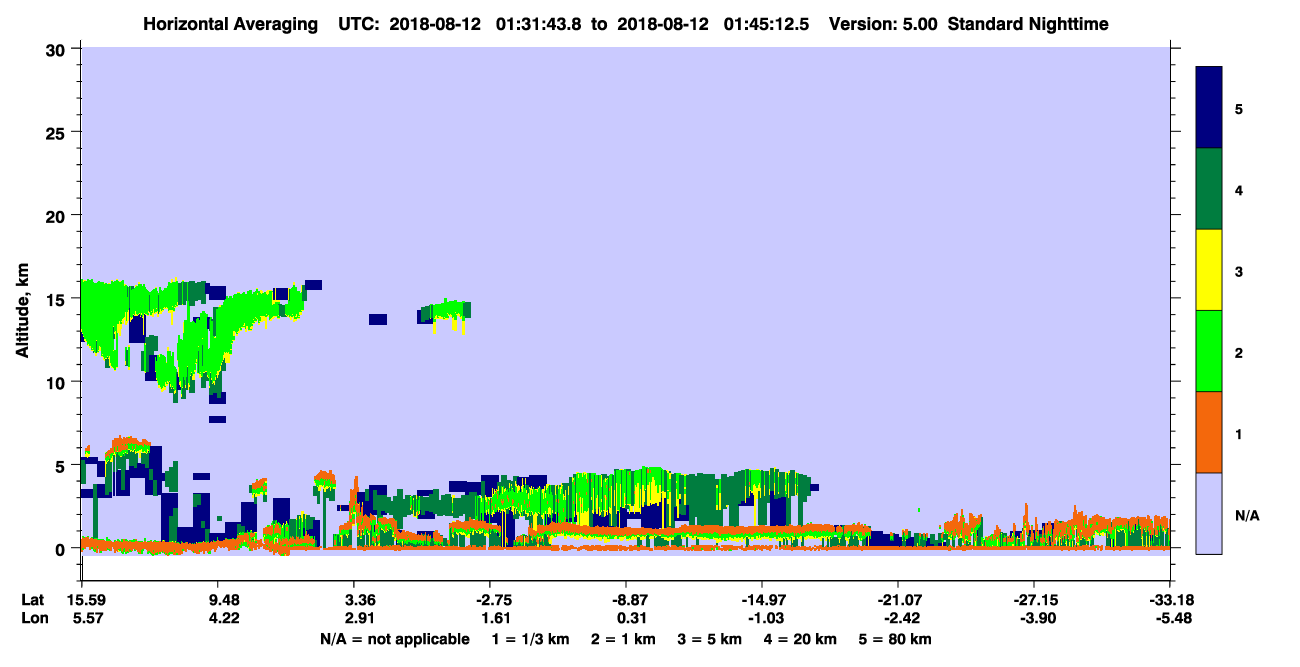The height and width of the screenshot is (667, 1300).
Task: Click the bright green level 2 color band
Action: coord(1209,351)
